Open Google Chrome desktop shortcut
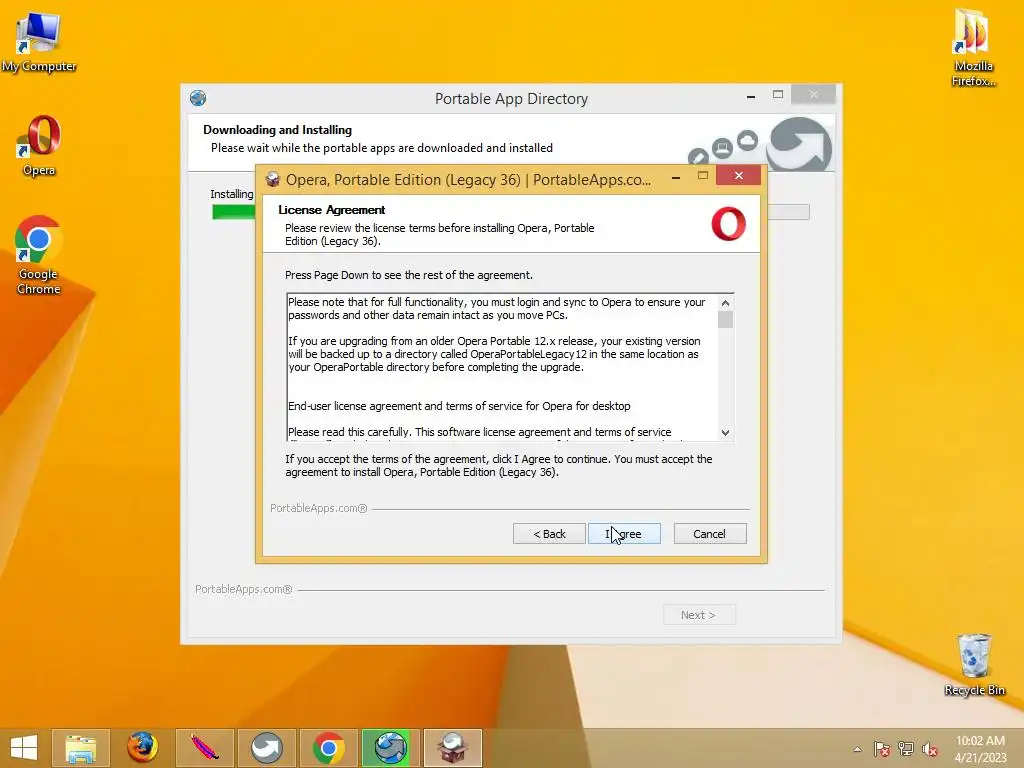Viewport: 1024px width, 768px height. [38, 255]
